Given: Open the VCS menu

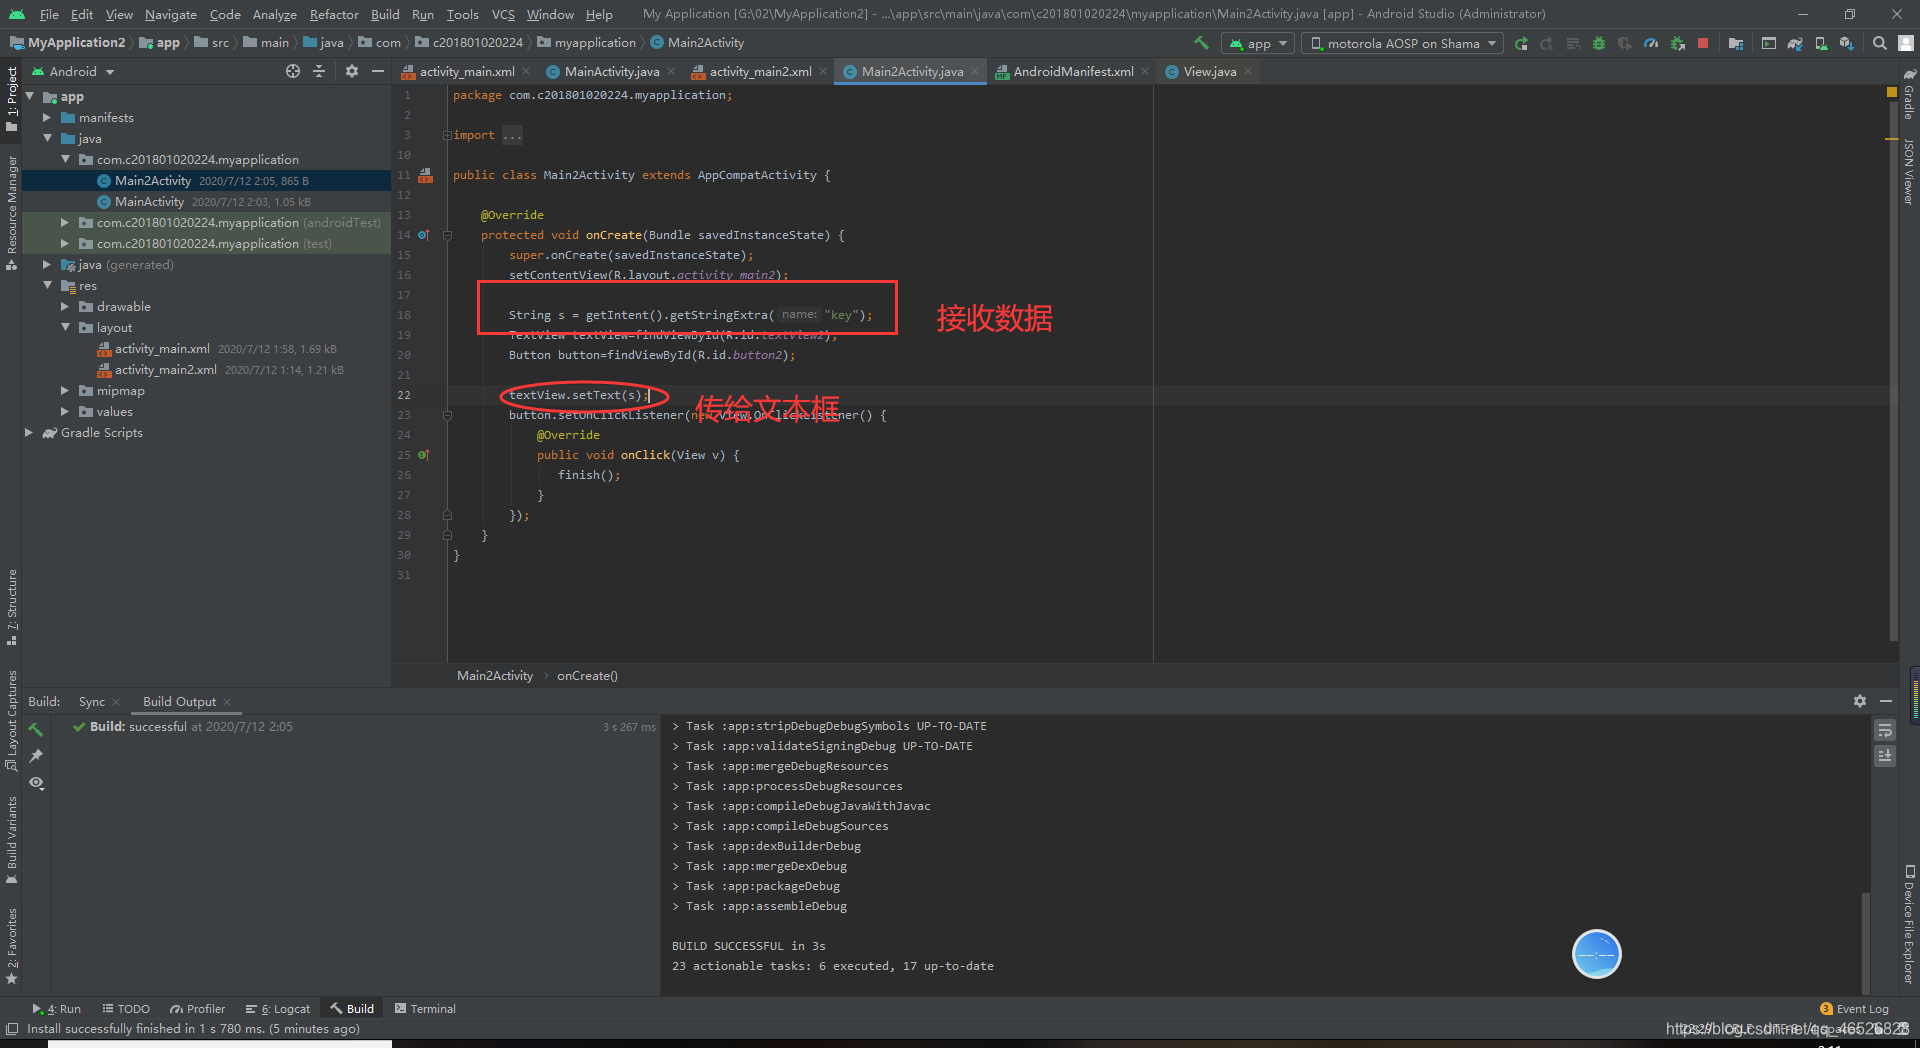Looking at the screenshot, I should coord(503,14).
